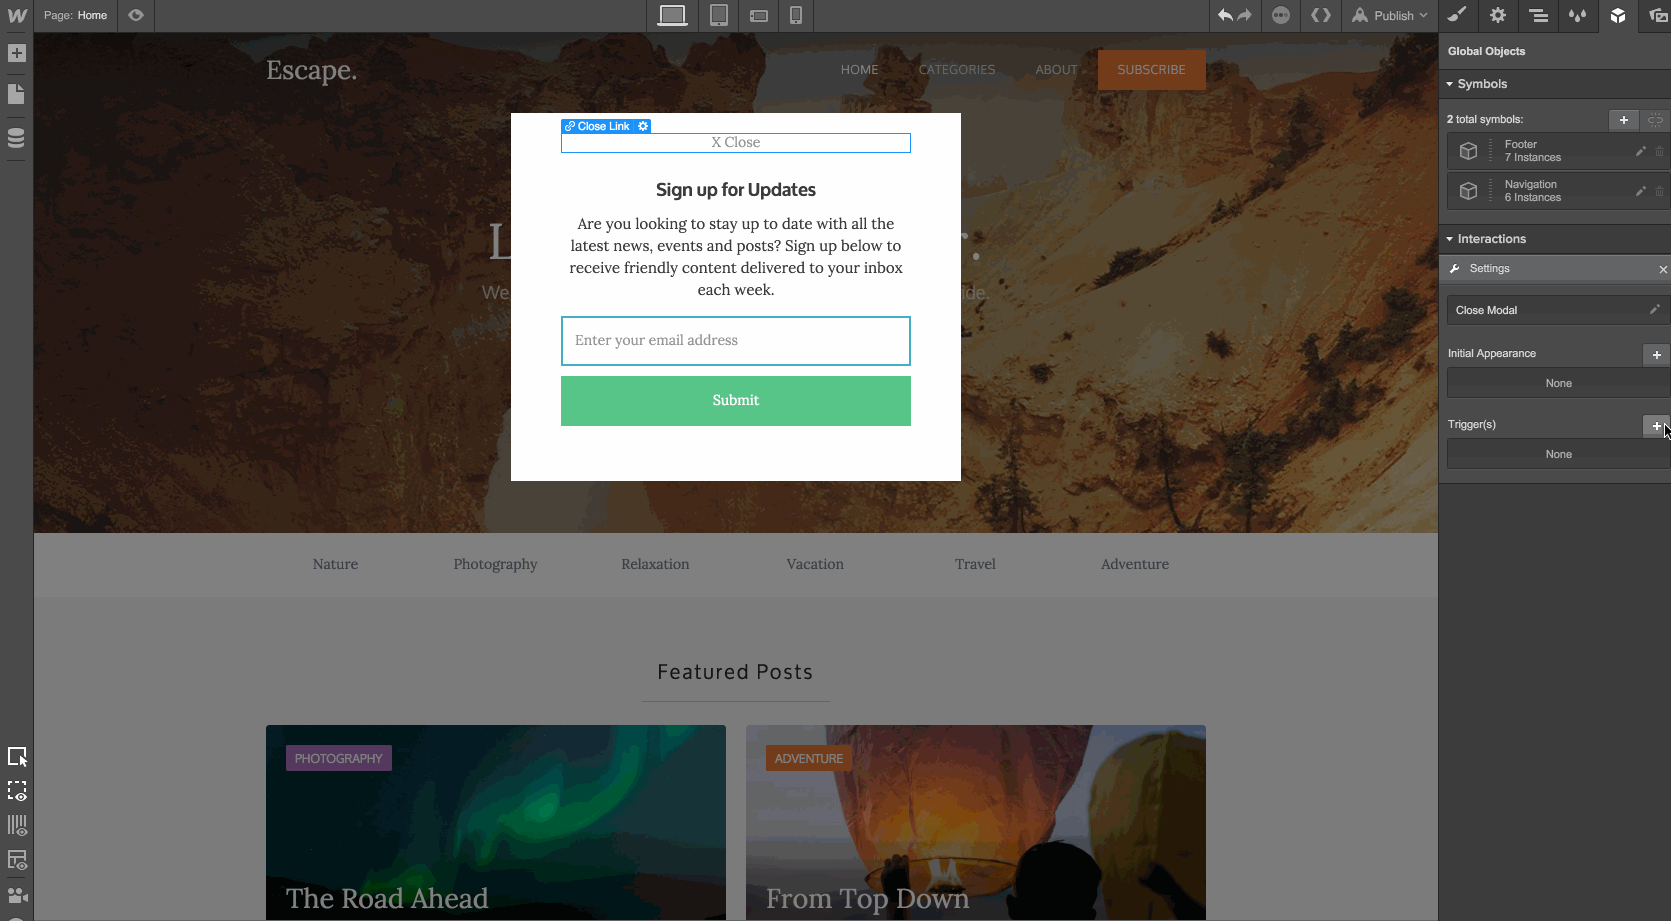The image size is (1671, 921).
Task: Open the Vacation category link
Action: [x=815, y=564]
